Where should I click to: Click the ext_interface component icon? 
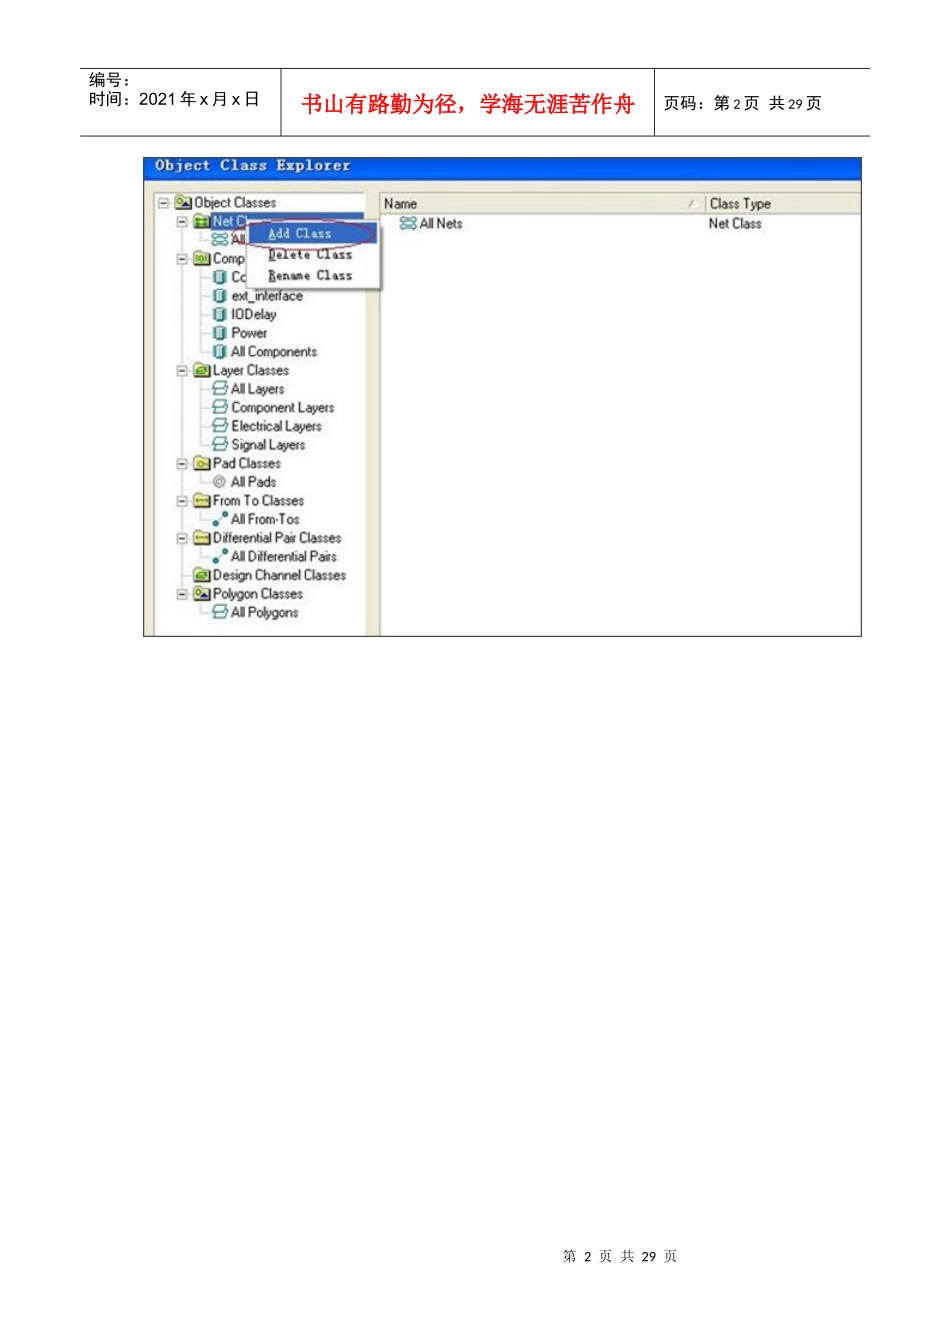[220, 296]
